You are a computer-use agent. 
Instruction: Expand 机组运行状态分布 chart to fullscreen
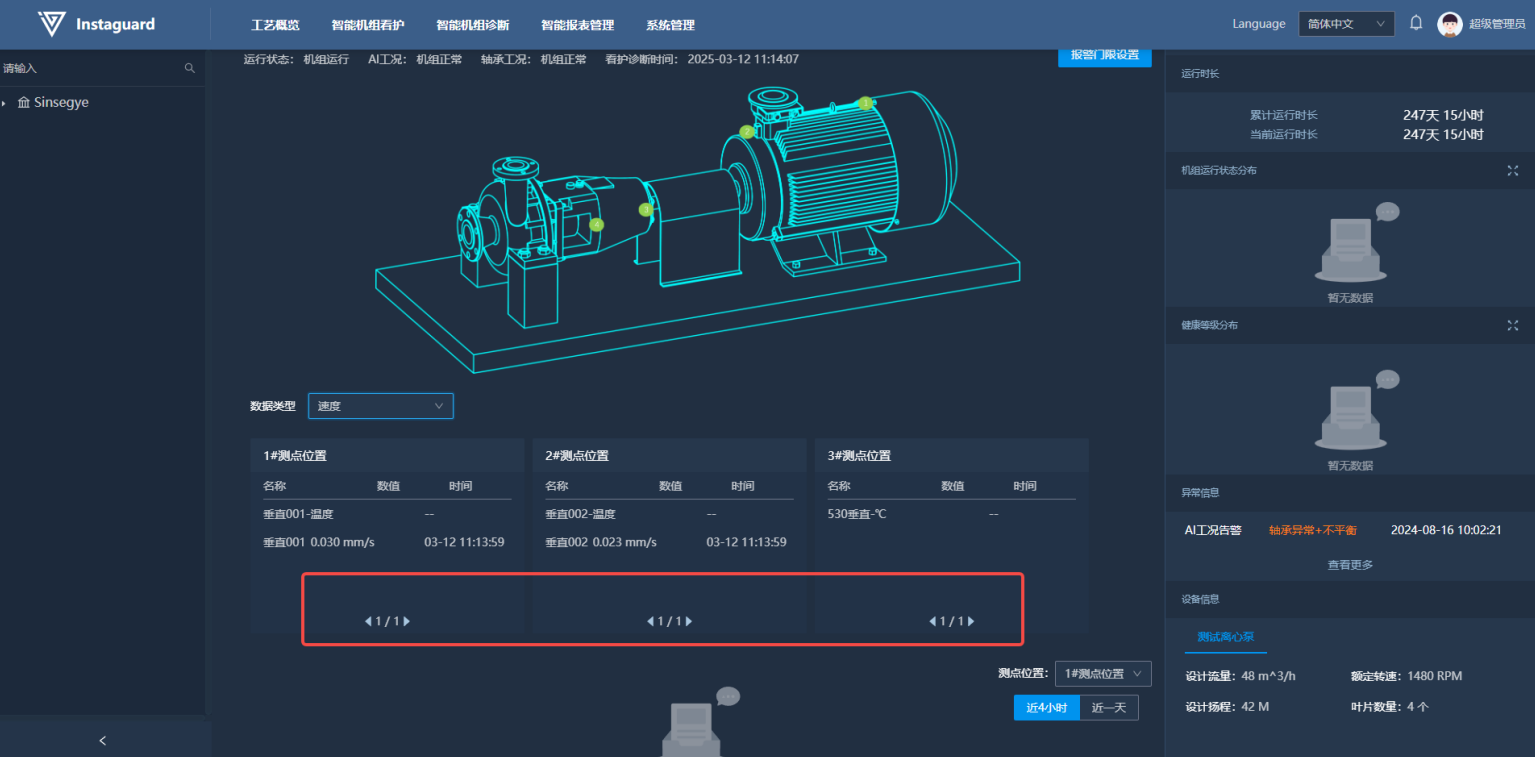tap(1512, 170)
